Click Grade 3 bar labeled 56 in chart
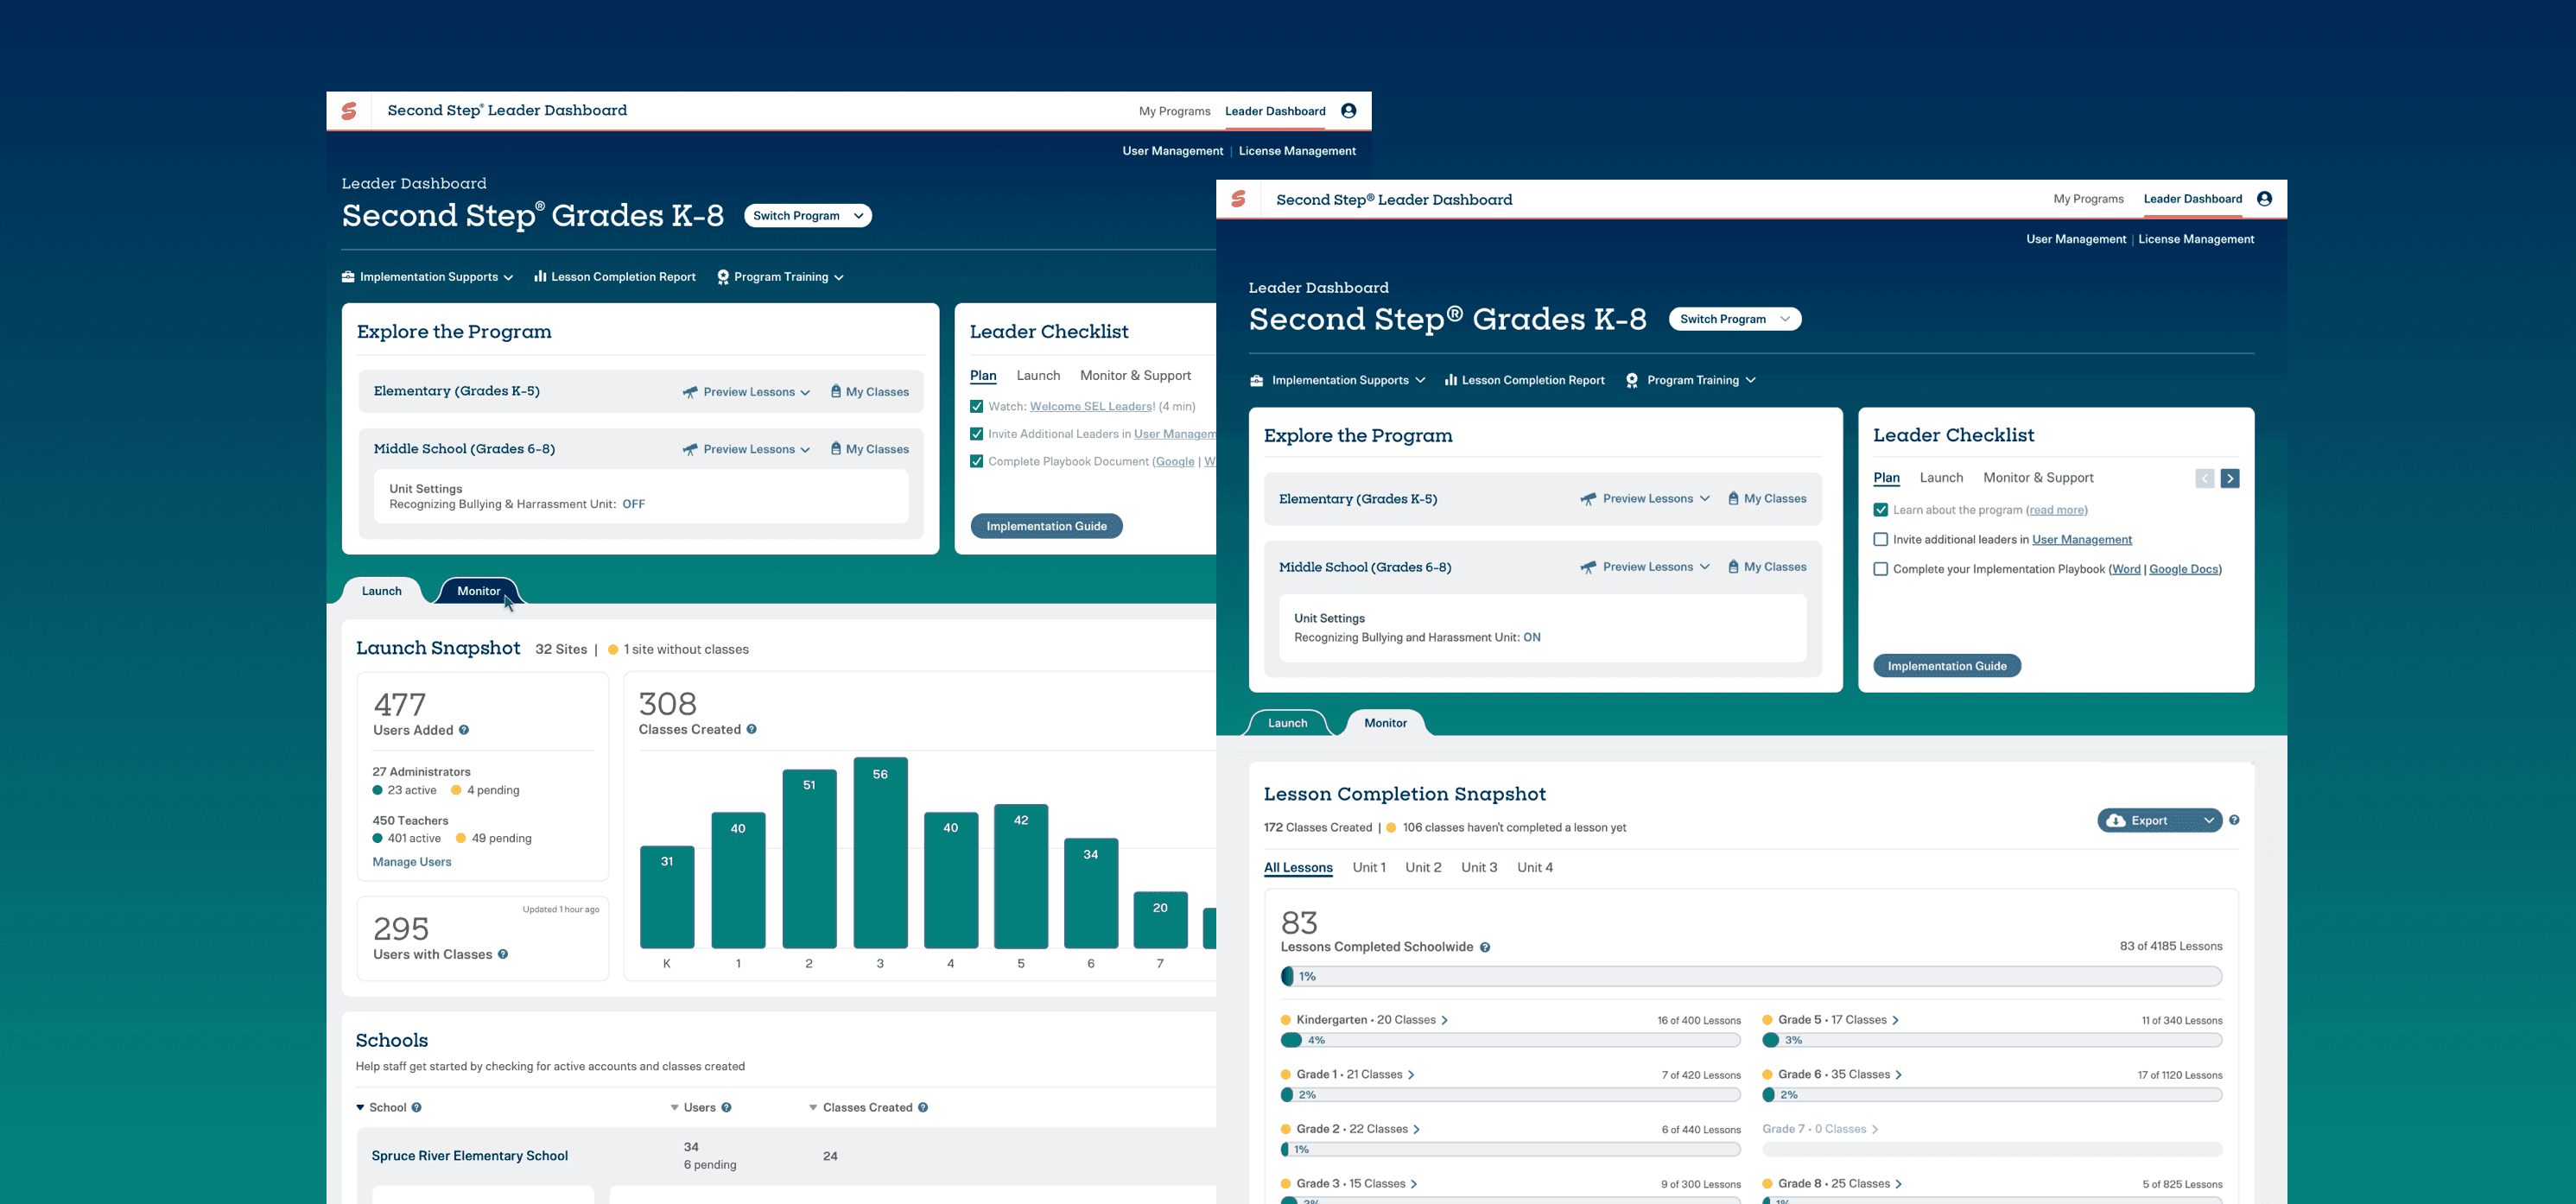 tap(880, 853)
